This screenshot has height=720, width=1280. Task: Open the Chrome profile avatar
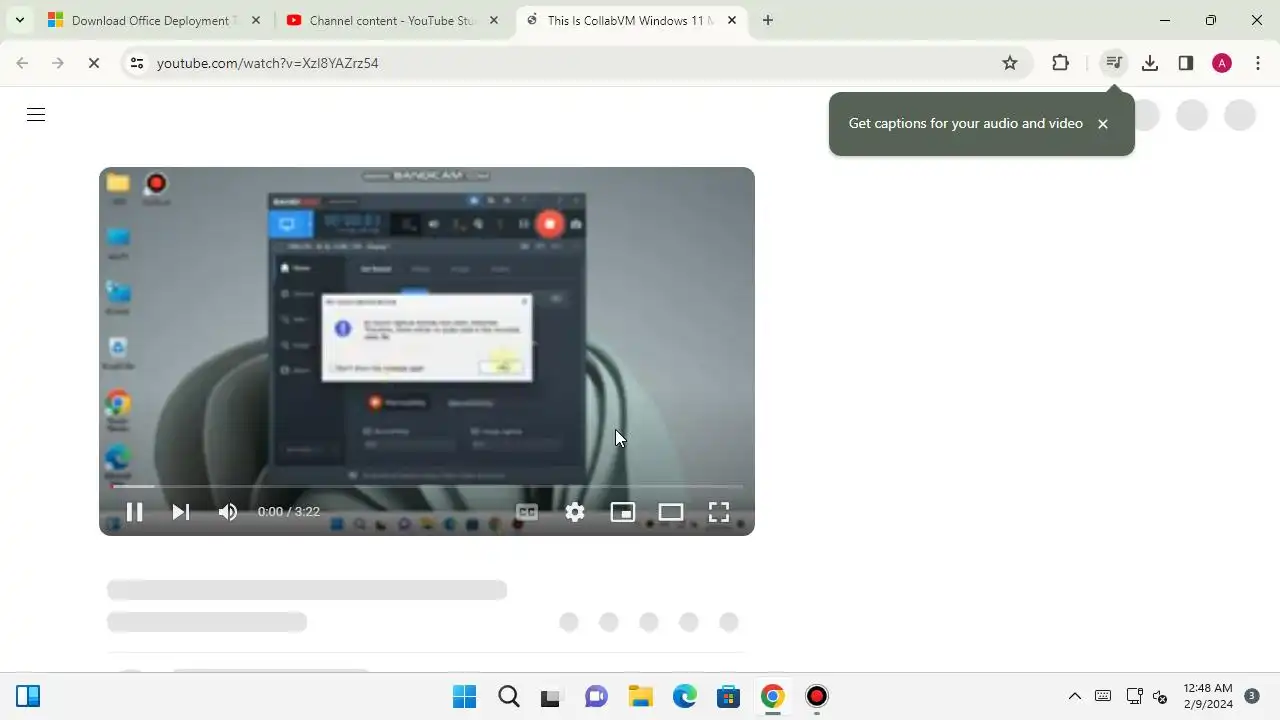(x=1222, y=63)
